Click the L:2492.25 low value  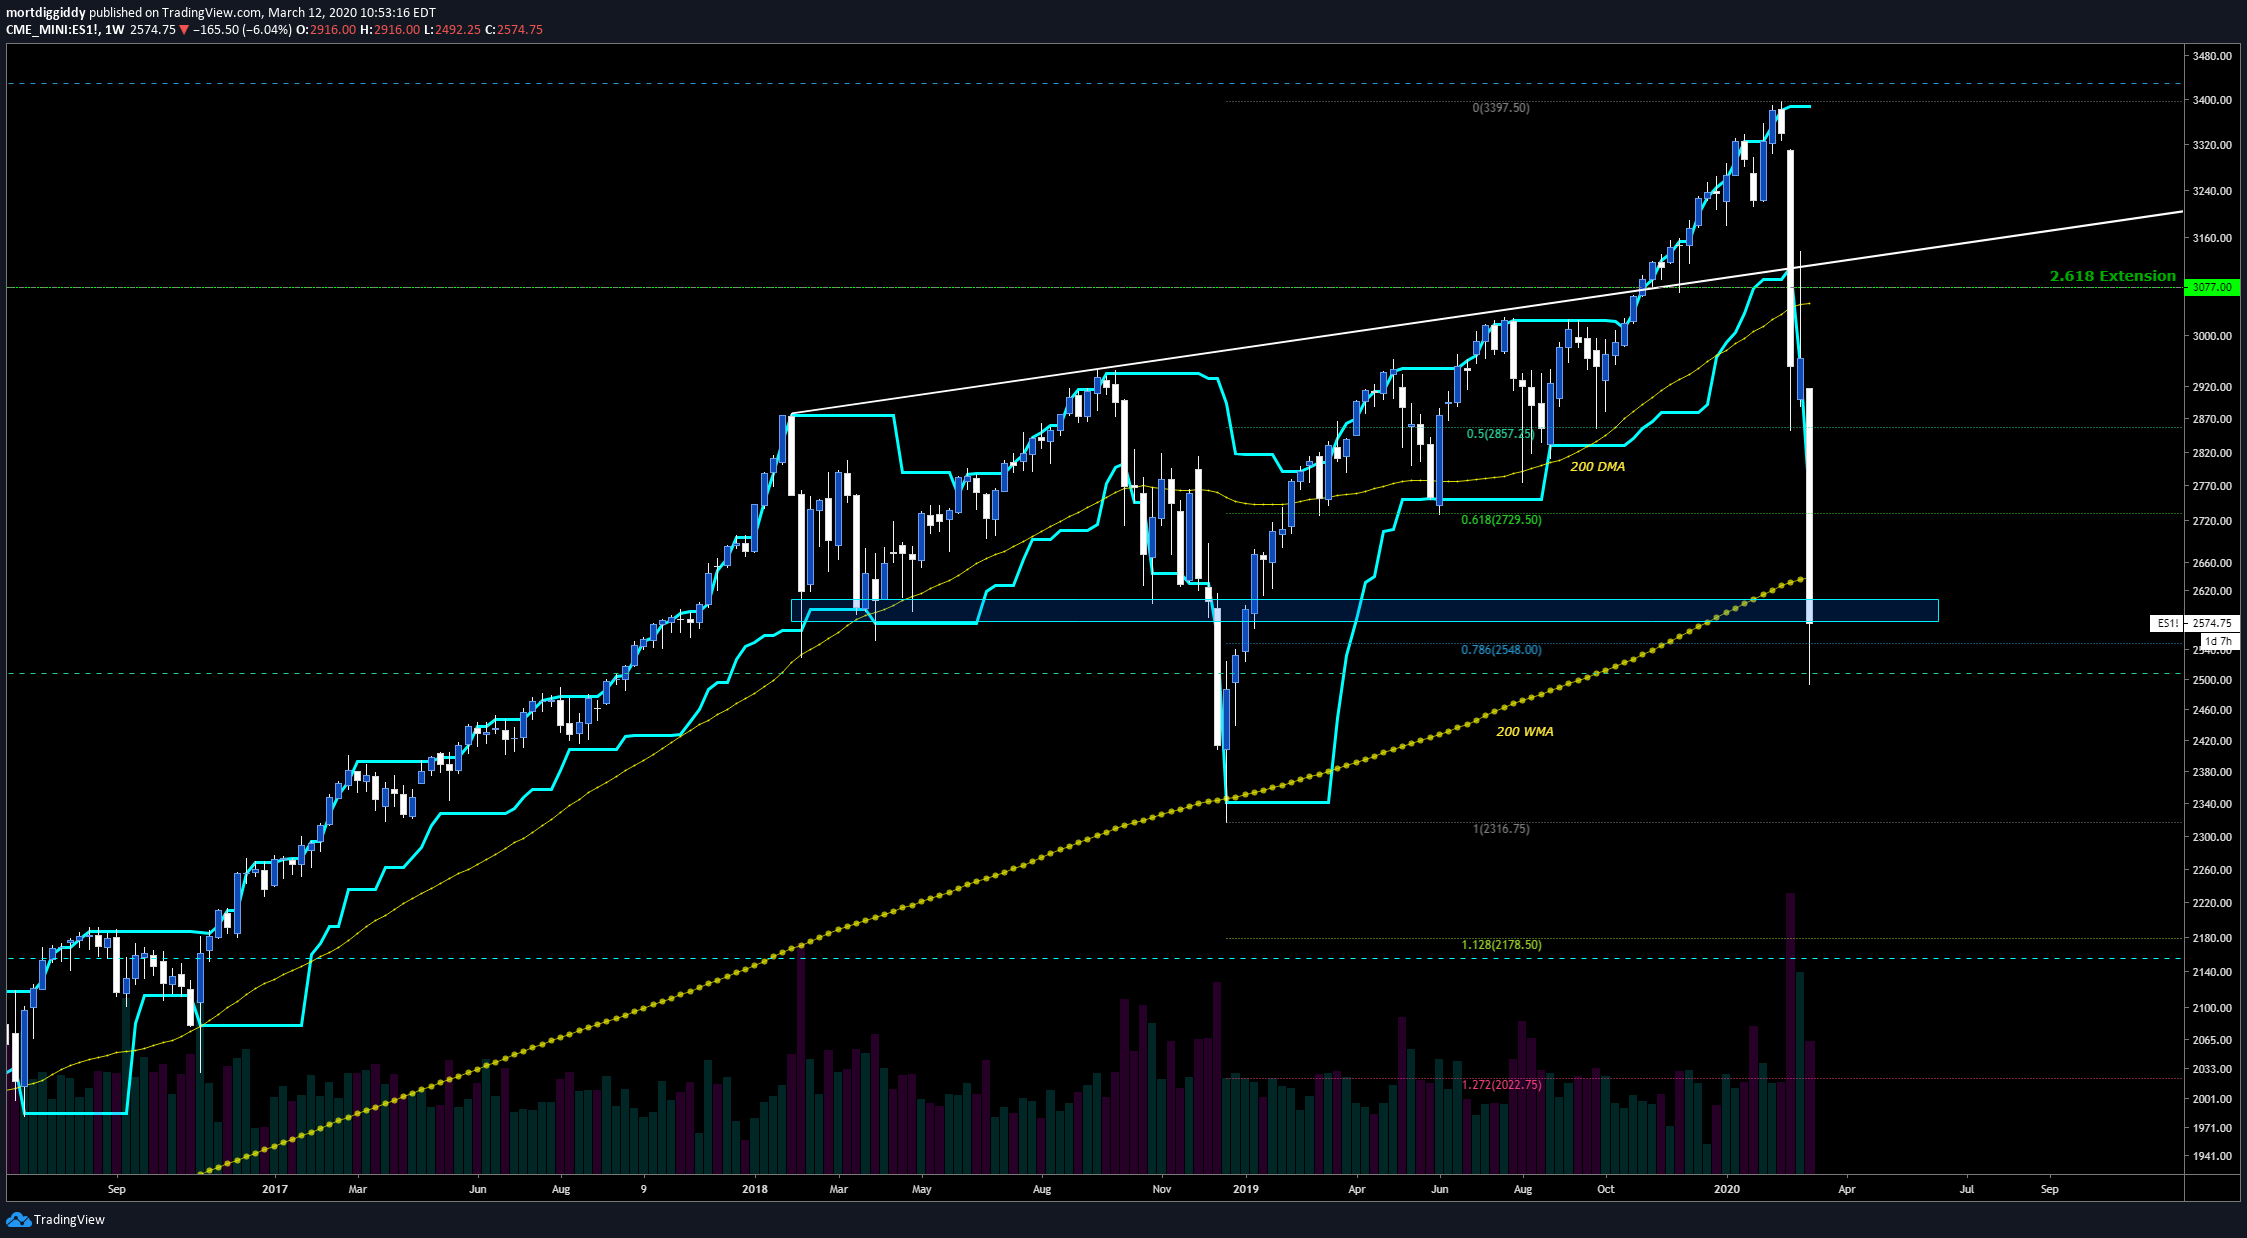452,30
